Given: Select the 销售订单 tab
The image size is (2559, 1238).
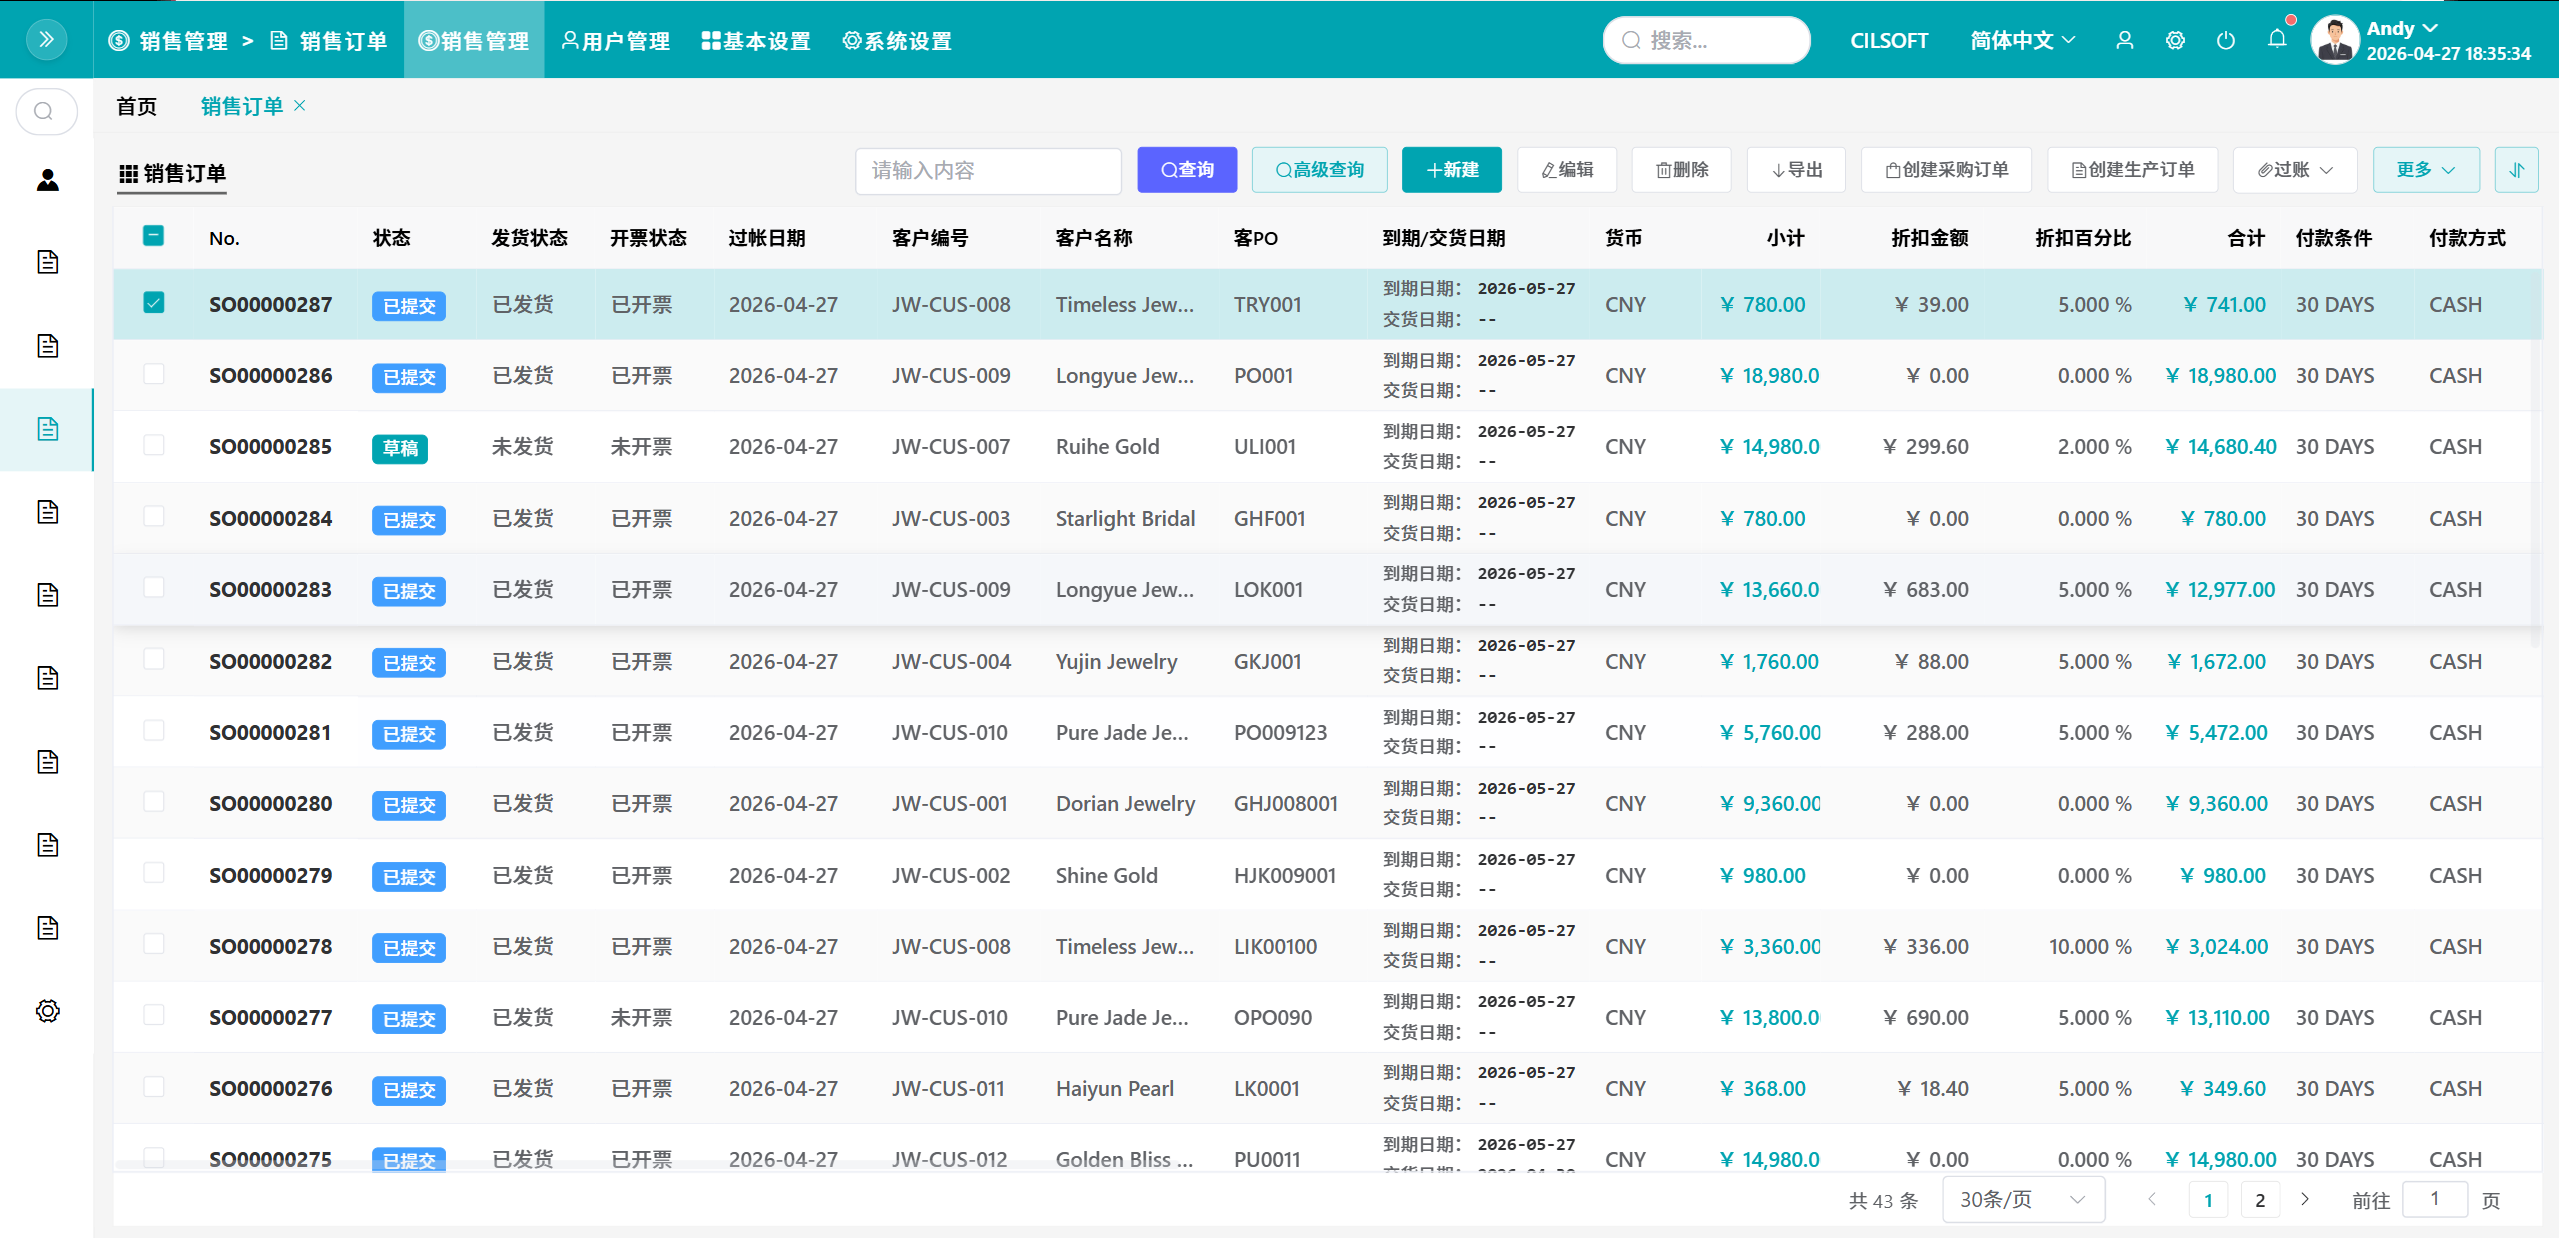Looking at the screenshot, I should click(242, 106).
